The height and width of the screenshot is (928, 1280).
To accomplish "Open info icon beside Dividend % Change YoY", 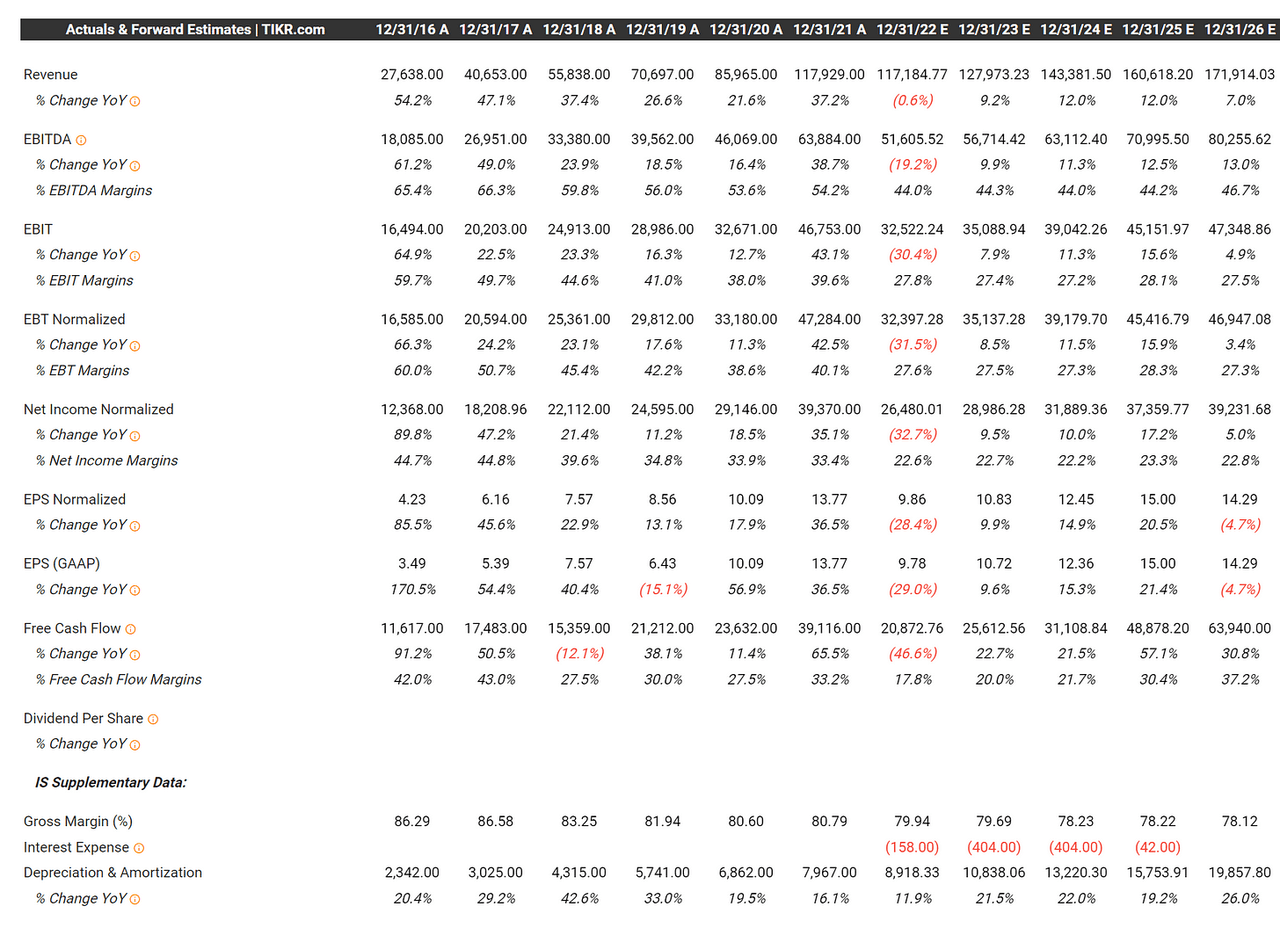I will click(x=135, y=745).
